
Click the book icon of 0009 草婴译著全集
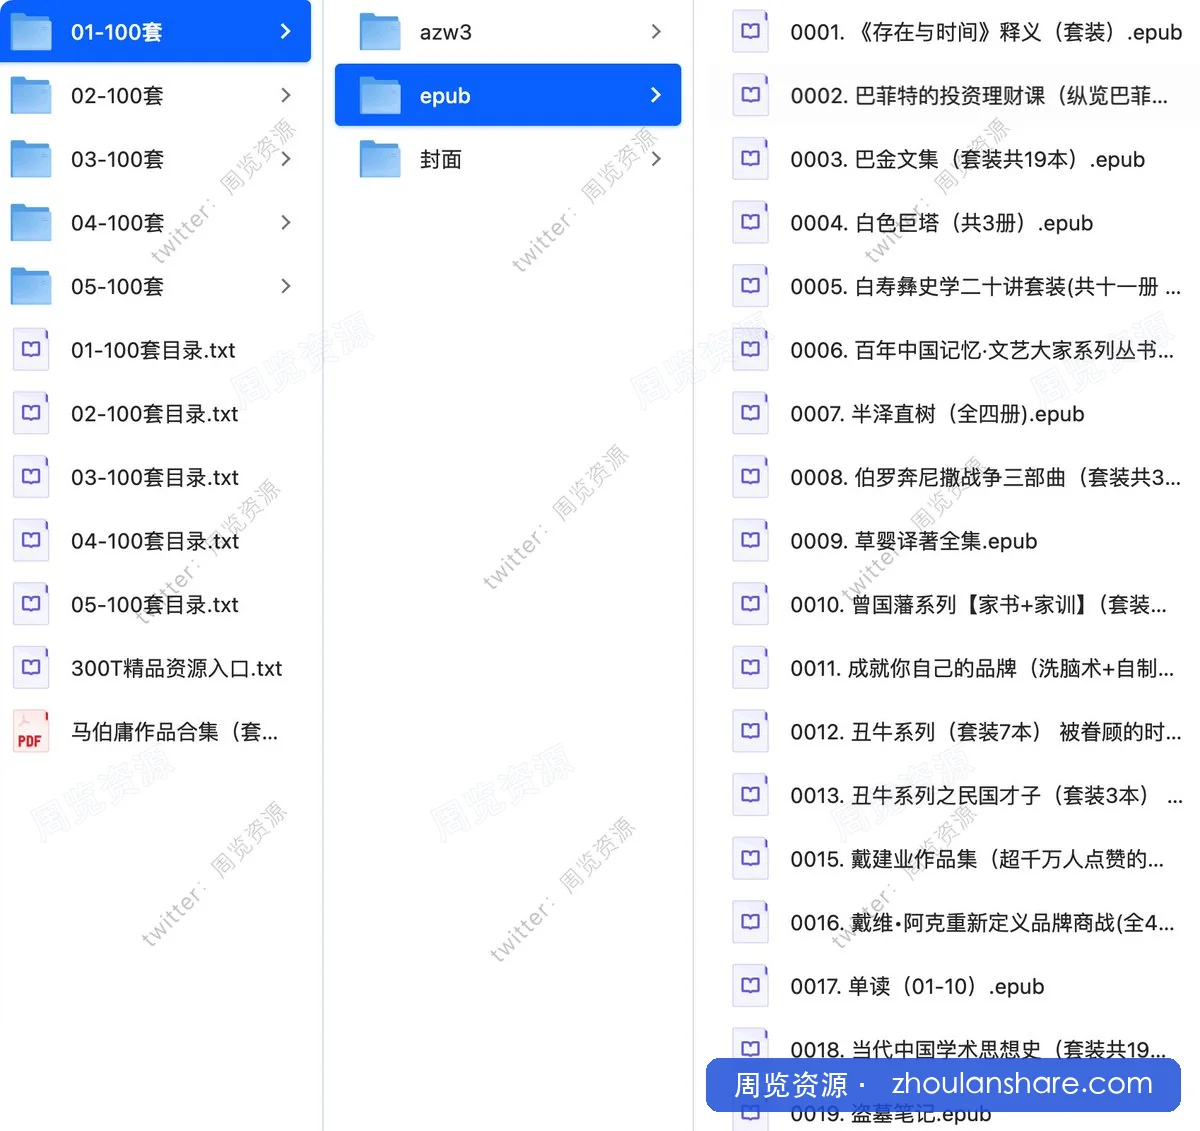751,541
